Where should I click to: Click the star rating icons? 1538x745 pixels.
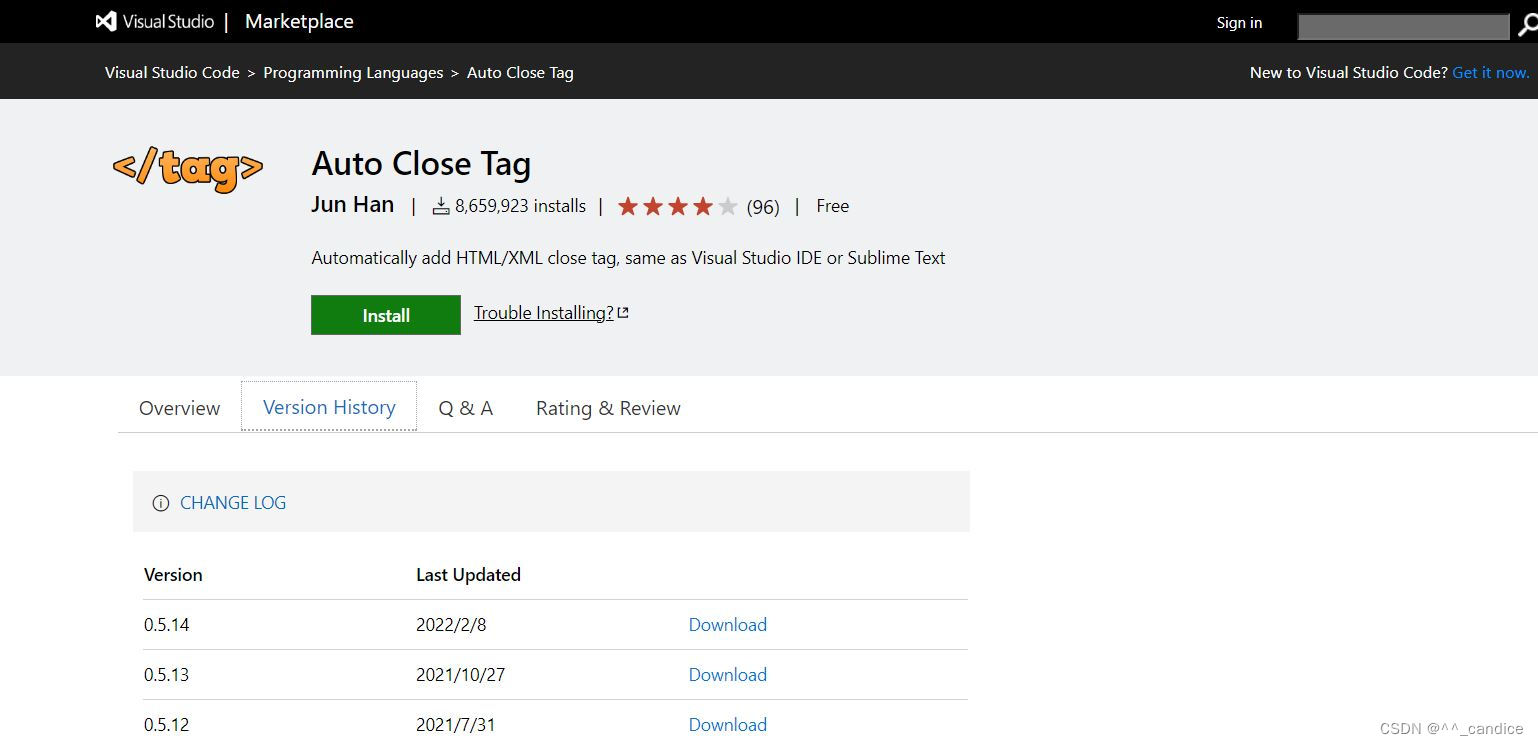678,207
